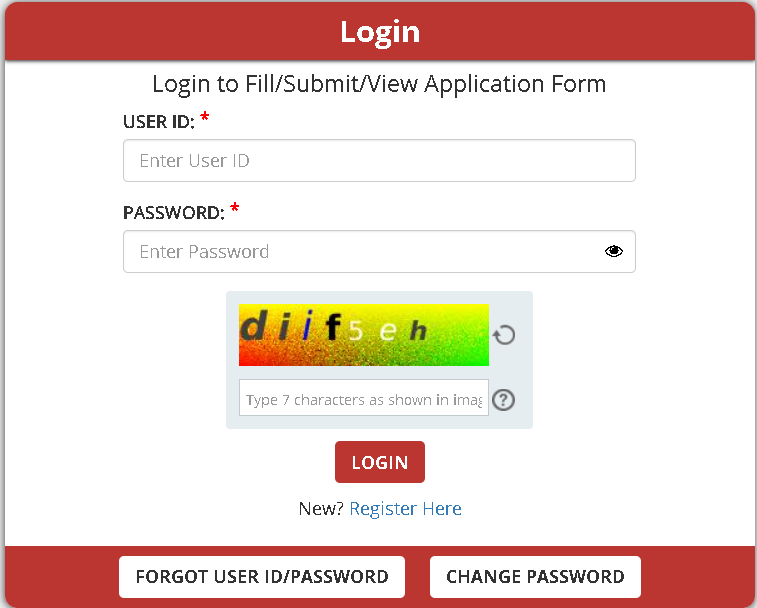Click the red LOGIN button
Image resolution: width=757 pixels, height=608 pixels.
[x=379, y=462]
